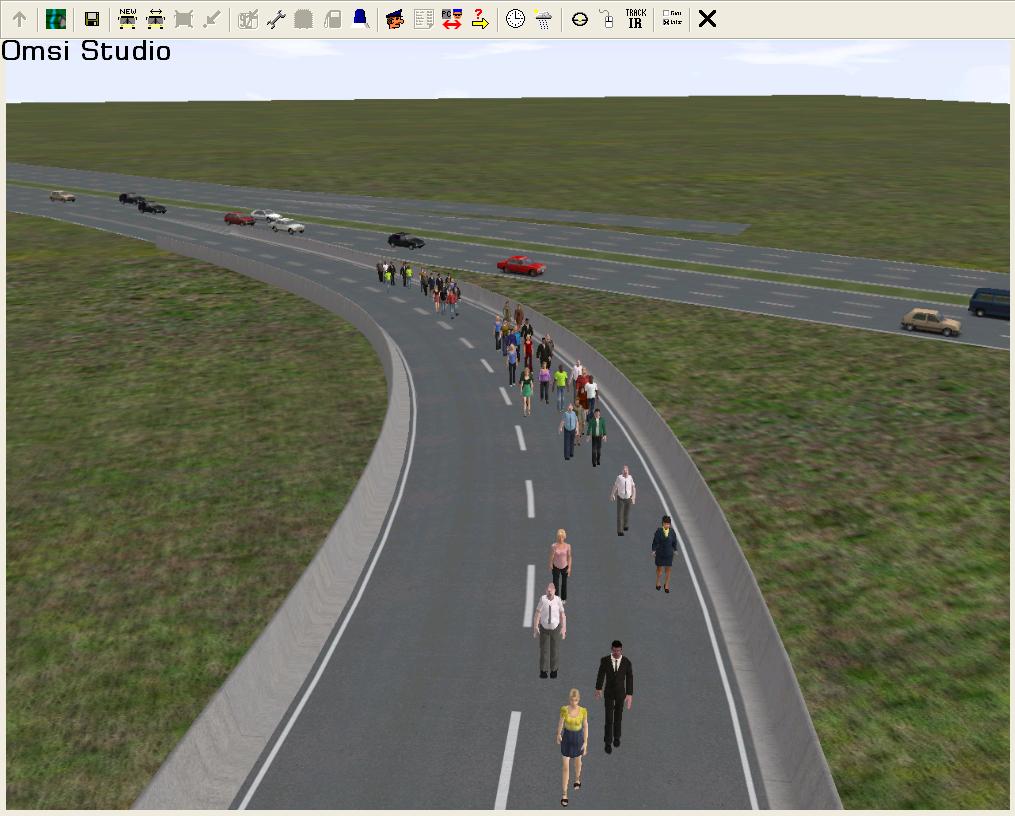Screen dimensions: 1015x816
Task: Toggle mouse control icon
Action: tap(607, 19)
